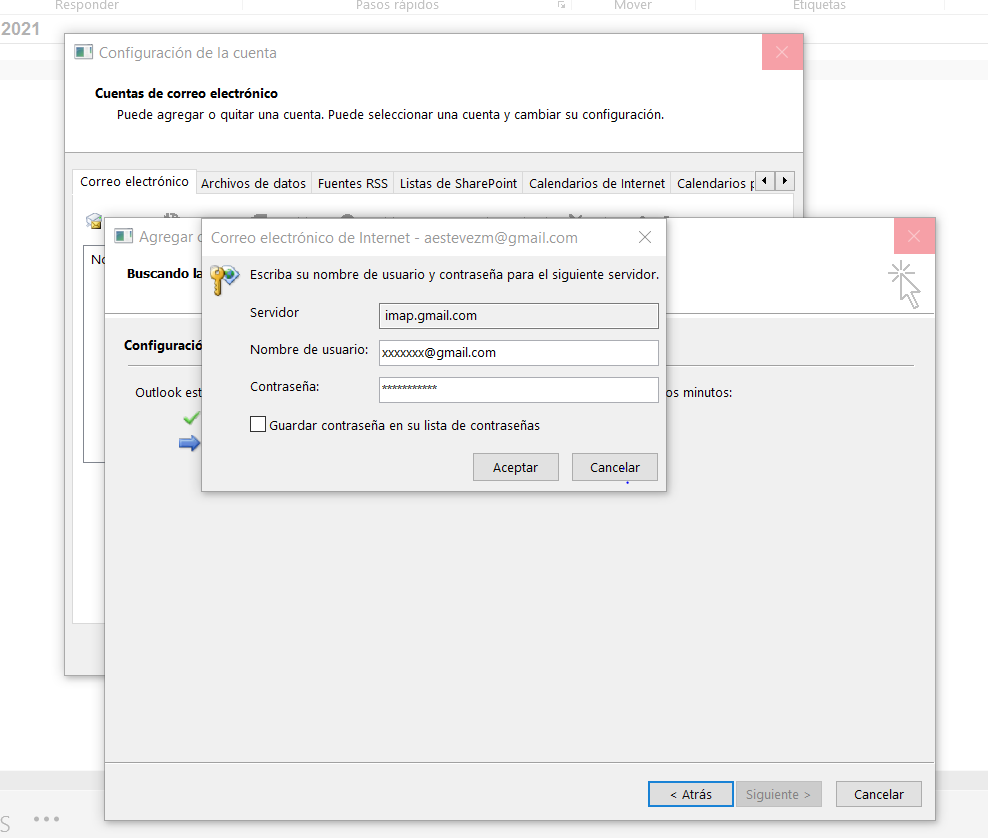The height and width of the screenshot is (838, 988).
Task: Click the new account envelope icon
Action: [95, 221]
